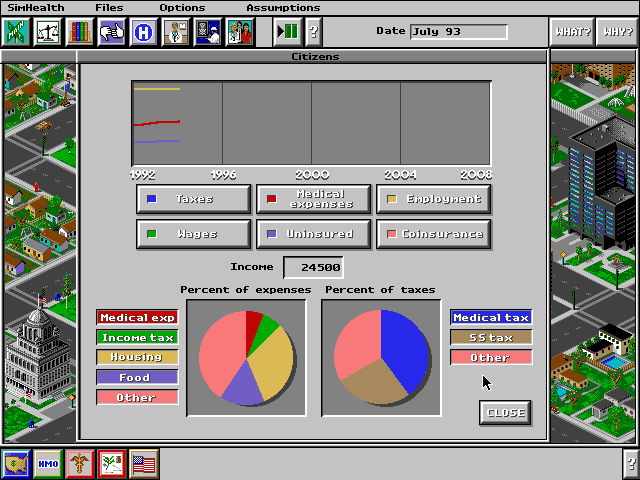Select the caduceus medical icon
Viewport: 640px width, 480px height.
(80, 464)
